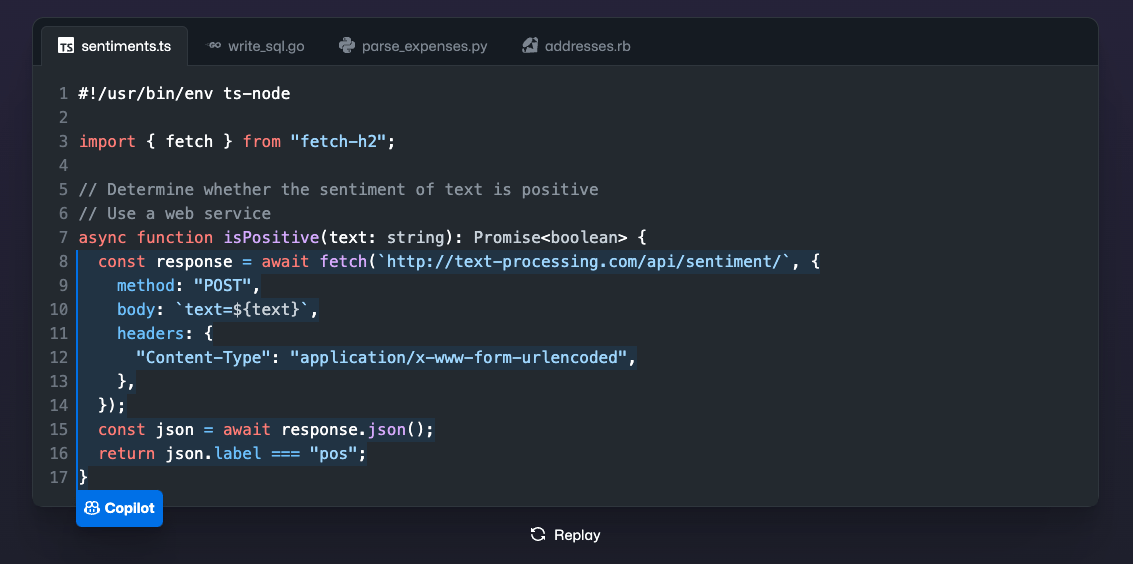Click the Copilot logo icon in blue badge
1133x564 pixels.
(x=92, y=508)
